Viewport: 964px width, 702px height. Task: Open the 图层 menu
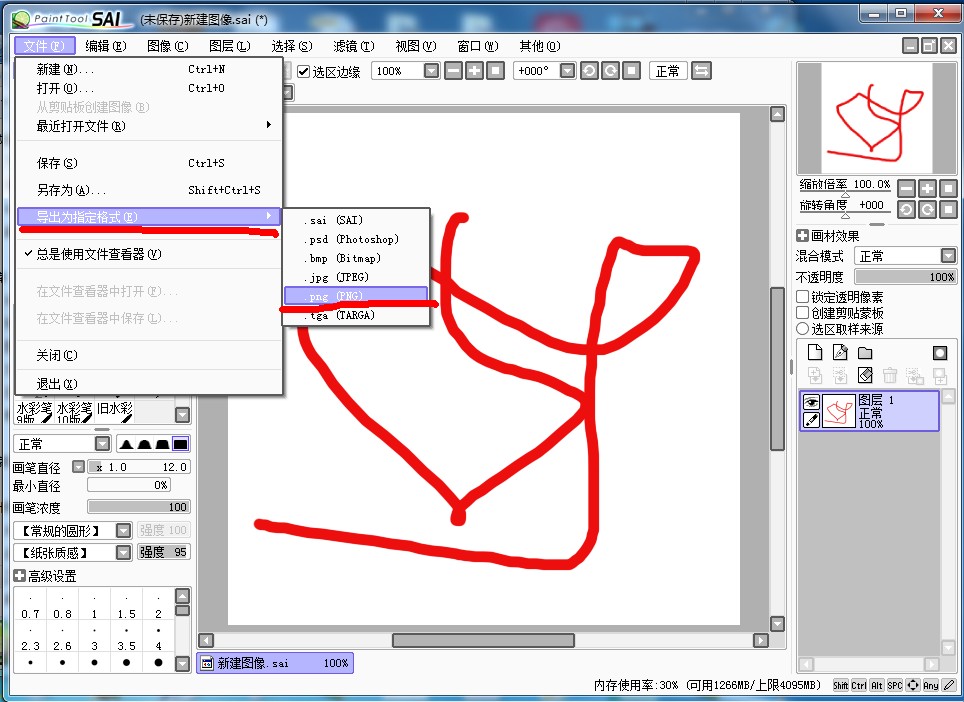point(230,46)
